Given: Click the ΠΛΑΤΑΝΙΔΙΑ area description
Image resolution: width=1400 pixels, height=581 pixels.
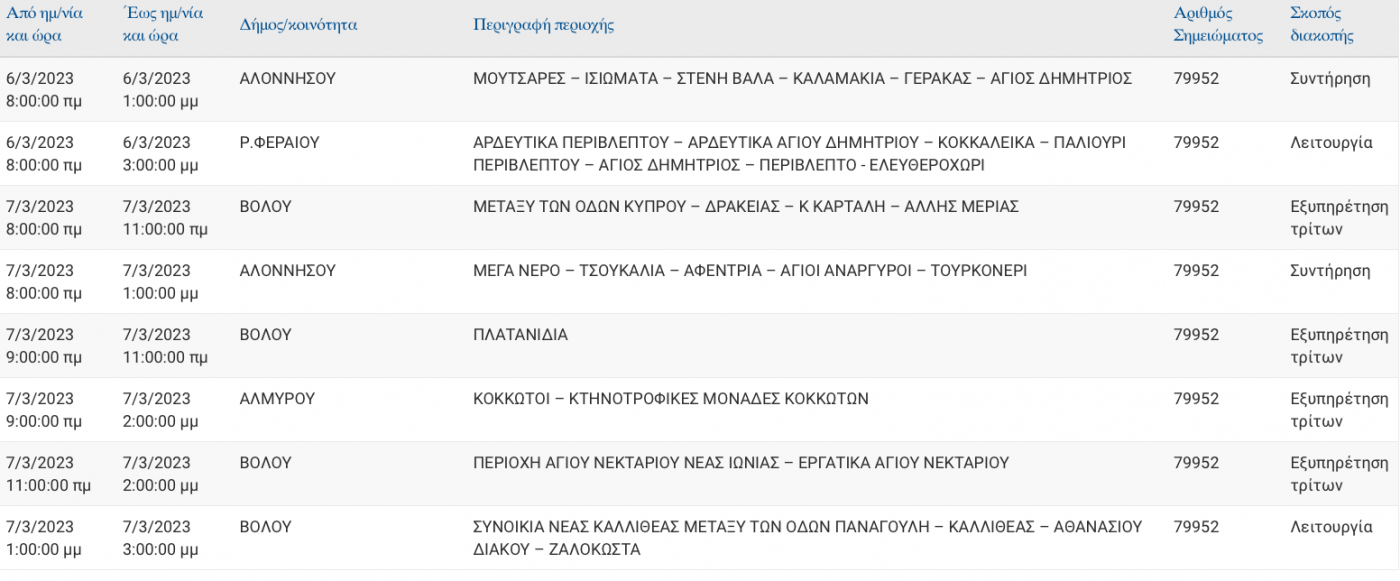Looking at the screenshot, I should [520, 335].
